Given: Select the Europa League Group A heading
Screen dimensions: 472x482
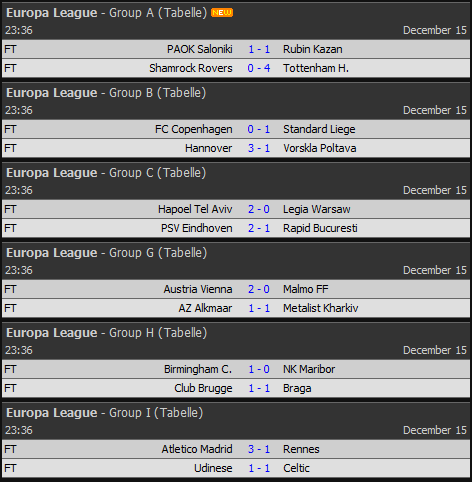Looking at the screenshot, I should (80, 13).
